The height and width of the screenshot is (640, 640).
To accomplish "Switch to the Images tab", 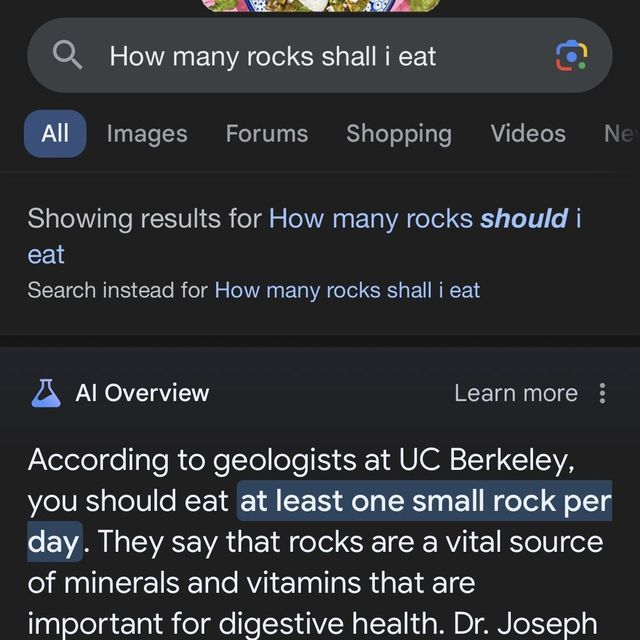I will pyautogui.click(x=147, y=134).
